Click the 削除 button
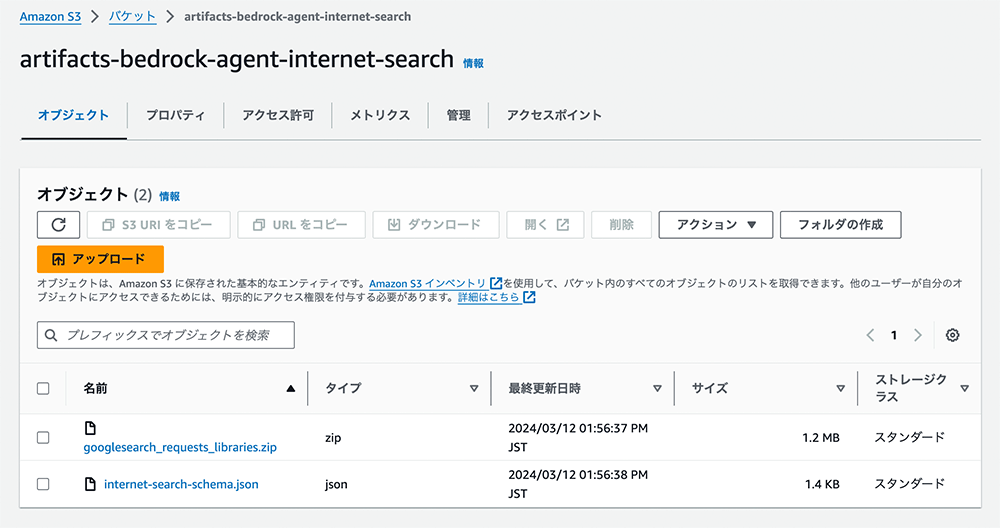This screenshot has width=1000, height=528. (621, 224)
